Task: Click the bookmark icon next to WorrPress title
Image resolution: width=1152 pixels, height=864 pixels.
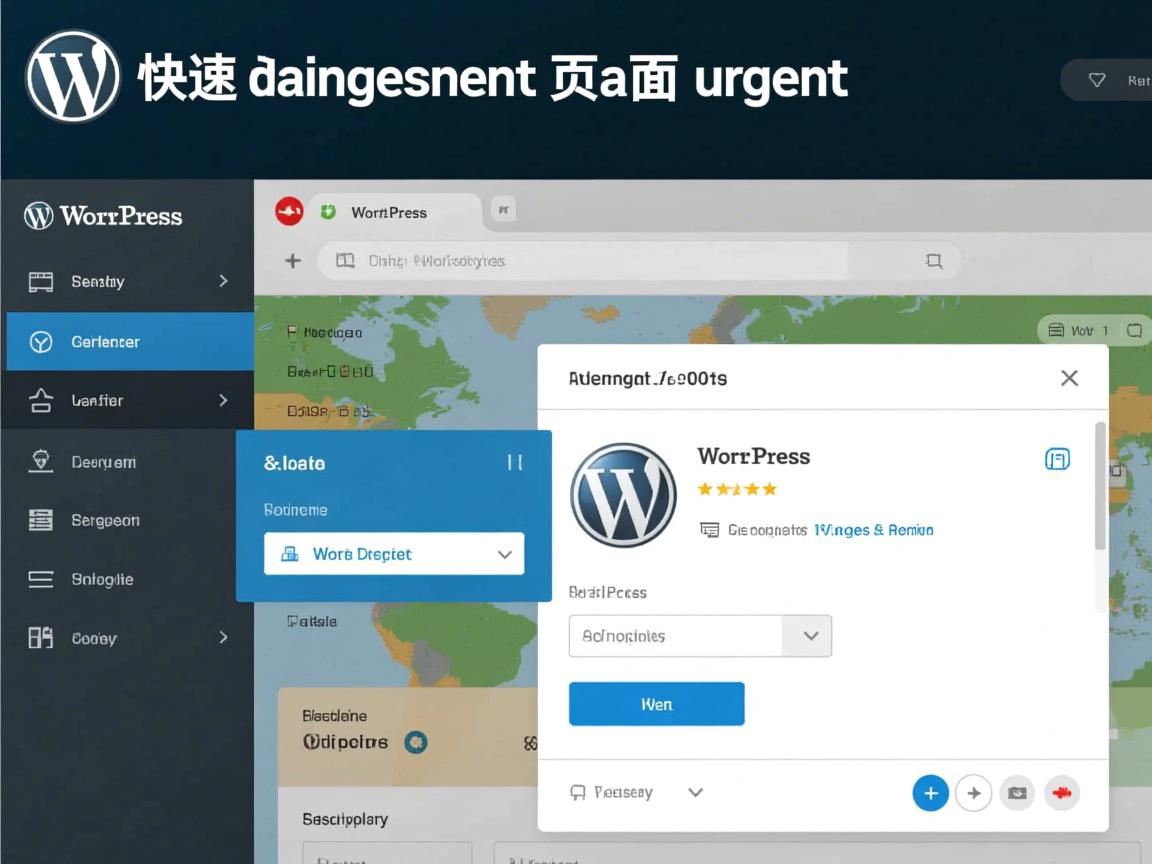Action: 1056,459
